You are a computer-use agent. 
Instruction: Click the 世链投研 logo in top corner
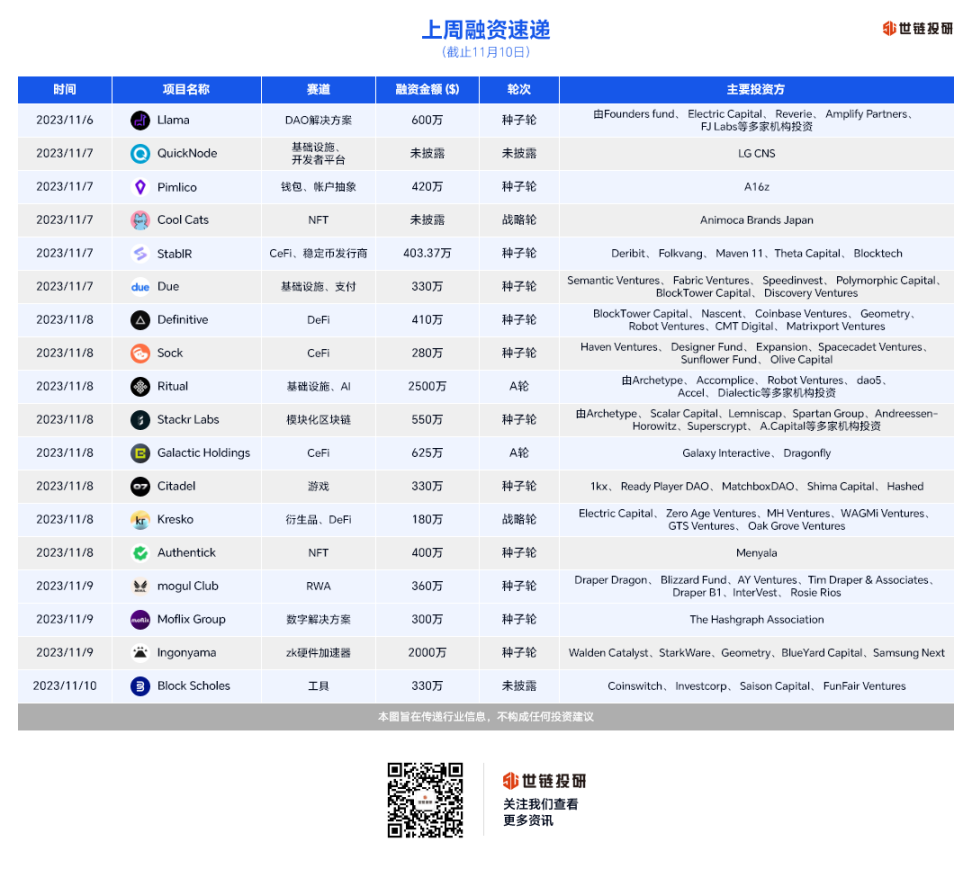(x=916, y=30)
